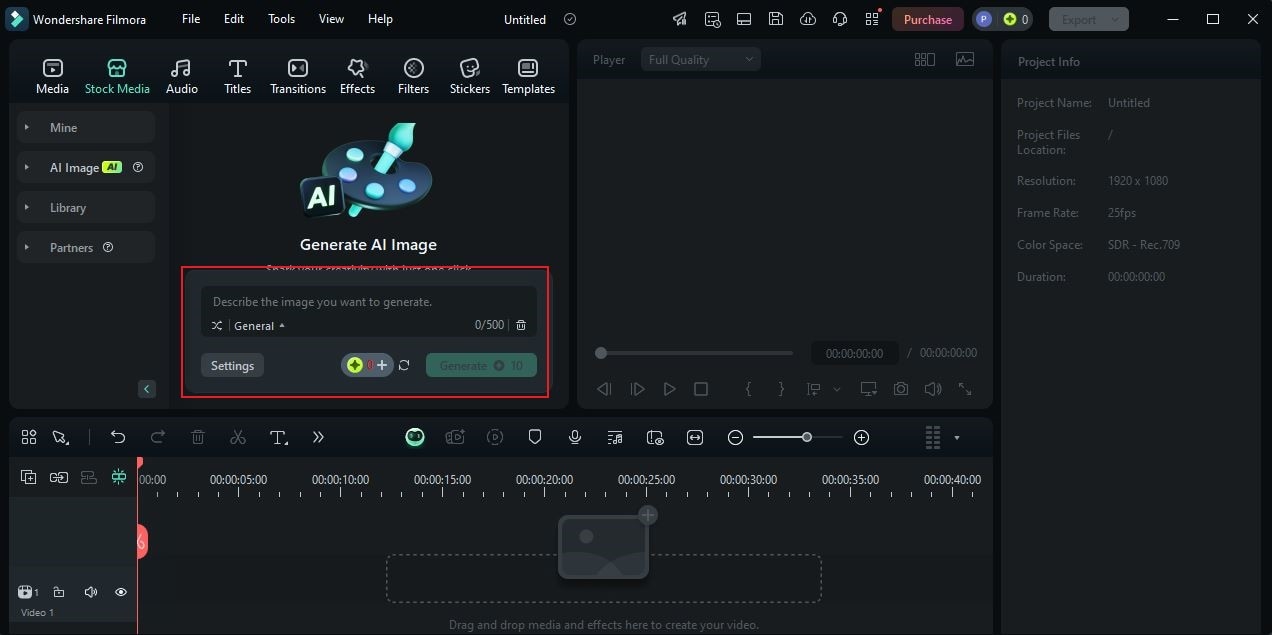1272x635 pixels.
Task: Click the cloud upload icon
Action: tap(808, 19)
